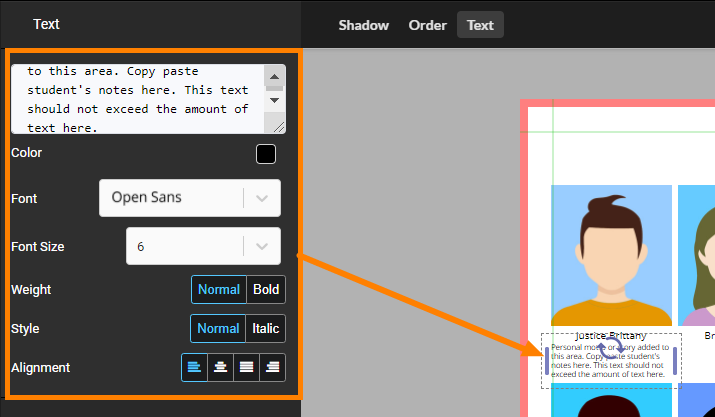Select center text alignment icon
This screenshot has width=715, height=417.
coord(220,368)
